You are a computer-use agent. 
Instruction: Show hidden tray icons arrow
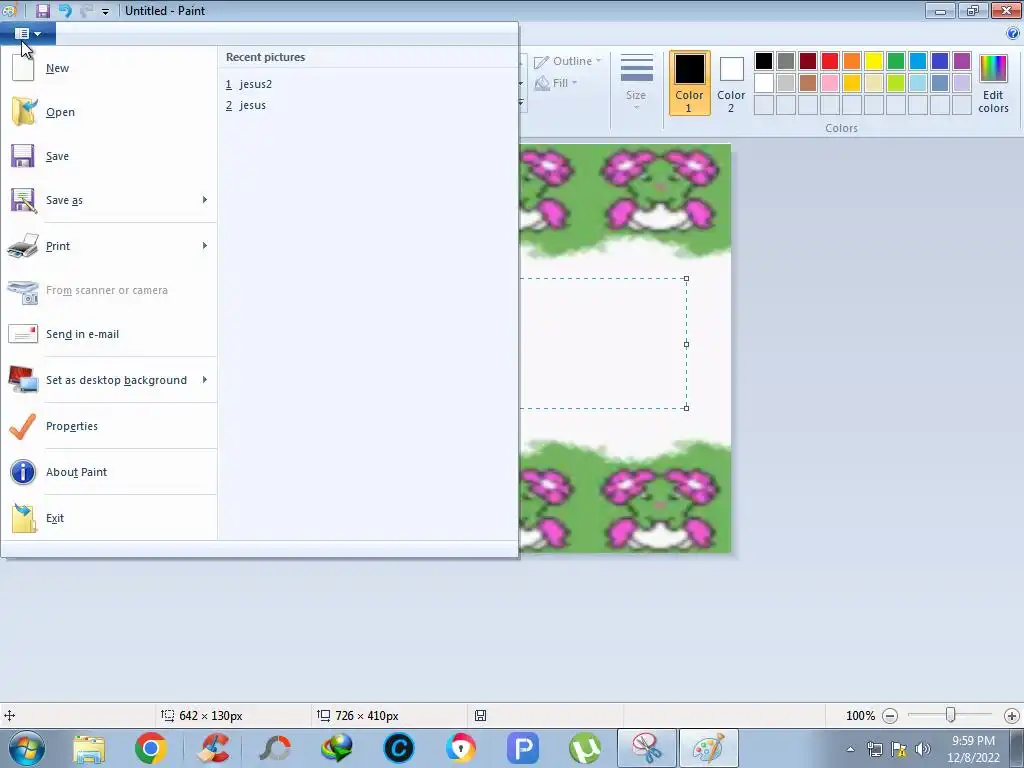click(850, 749)
